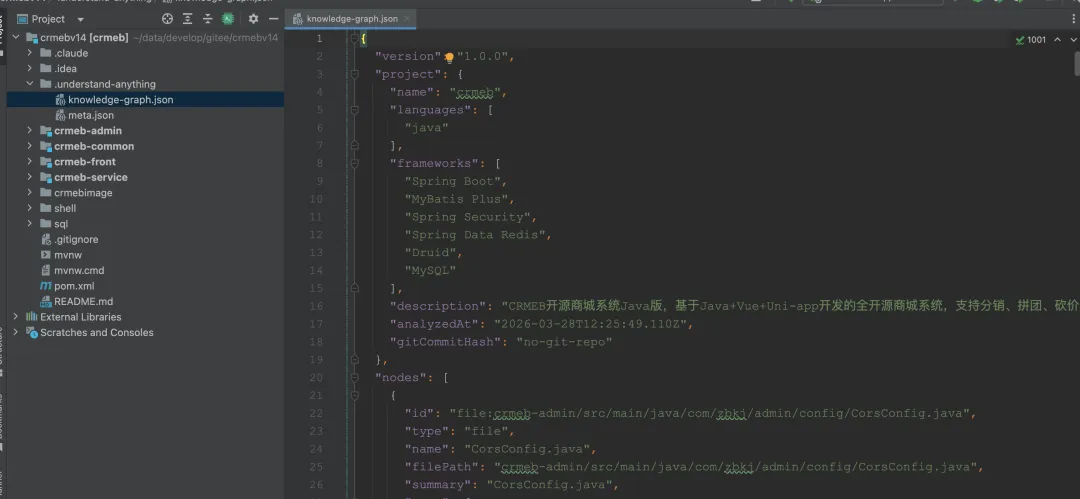
Task: Select opened file via the crosshair locate icon
Action: [x=167, y=19]
